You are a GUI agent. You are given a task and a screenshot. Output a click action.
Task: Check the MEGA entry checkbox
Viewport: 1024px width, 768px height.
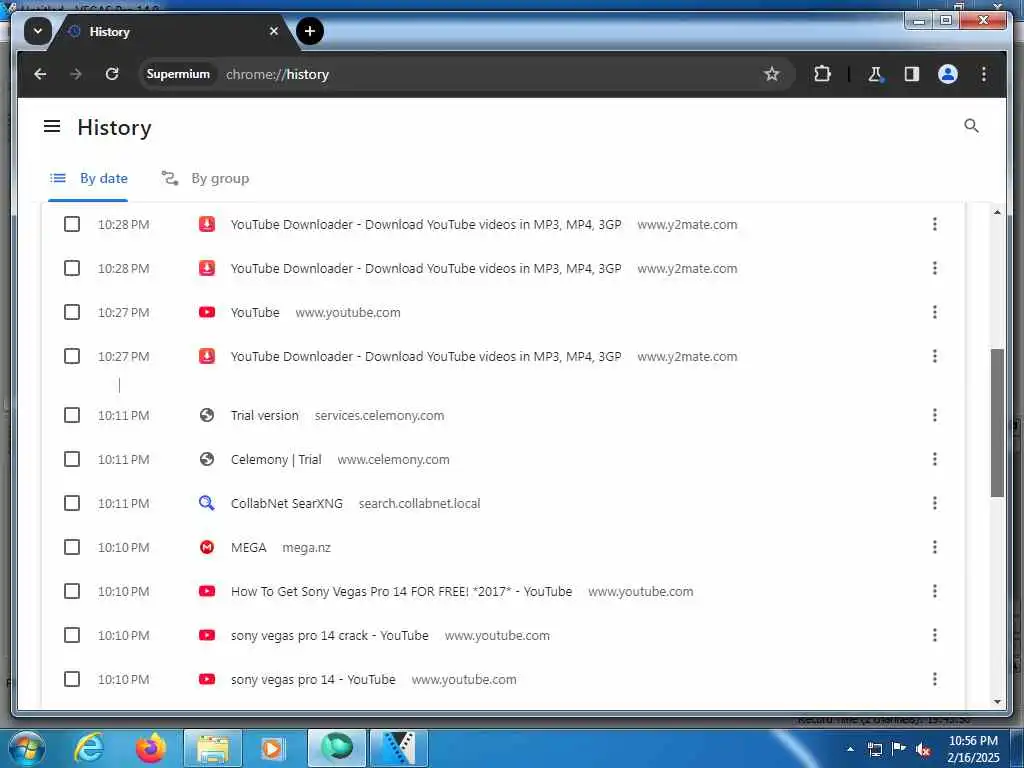[x=72, y=547]
